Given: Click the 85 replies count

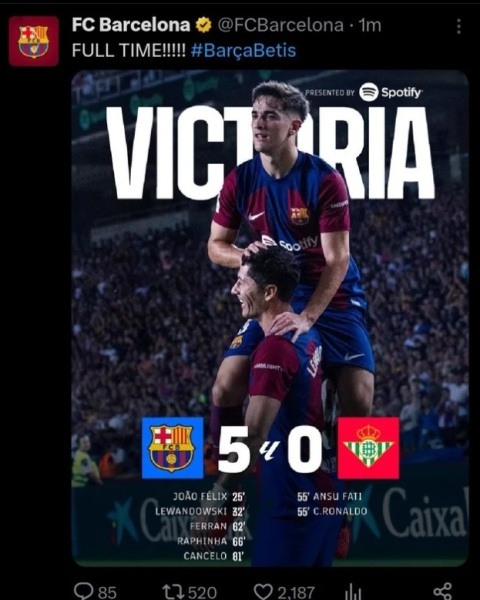Looking at the screenshot, I should (x=107, y=592).
